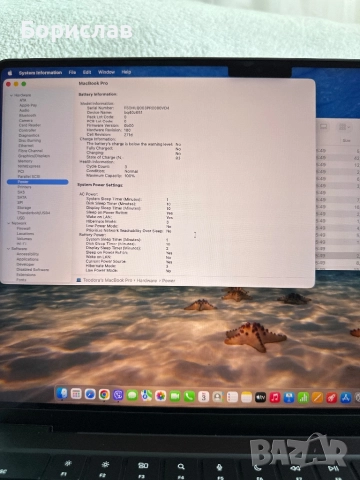Select Card Reader in the sidebar
The height and width of the screenshot is (480, 360).
(30, 125)
